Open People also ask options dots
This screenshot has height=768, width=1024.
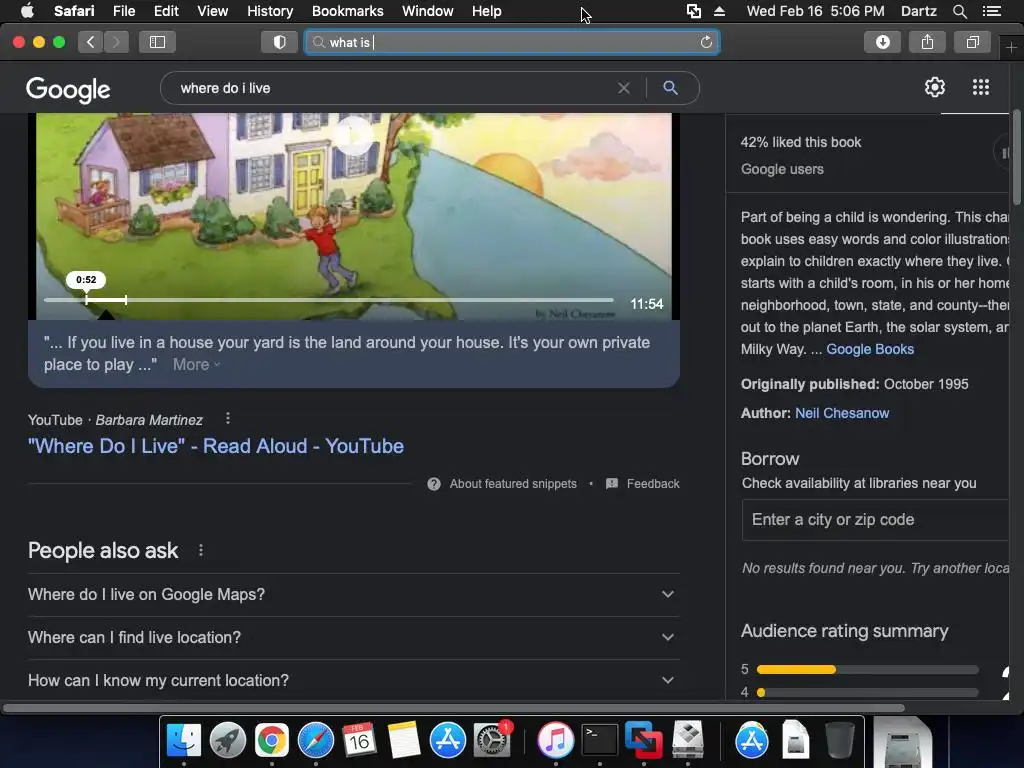click(200, 551)
